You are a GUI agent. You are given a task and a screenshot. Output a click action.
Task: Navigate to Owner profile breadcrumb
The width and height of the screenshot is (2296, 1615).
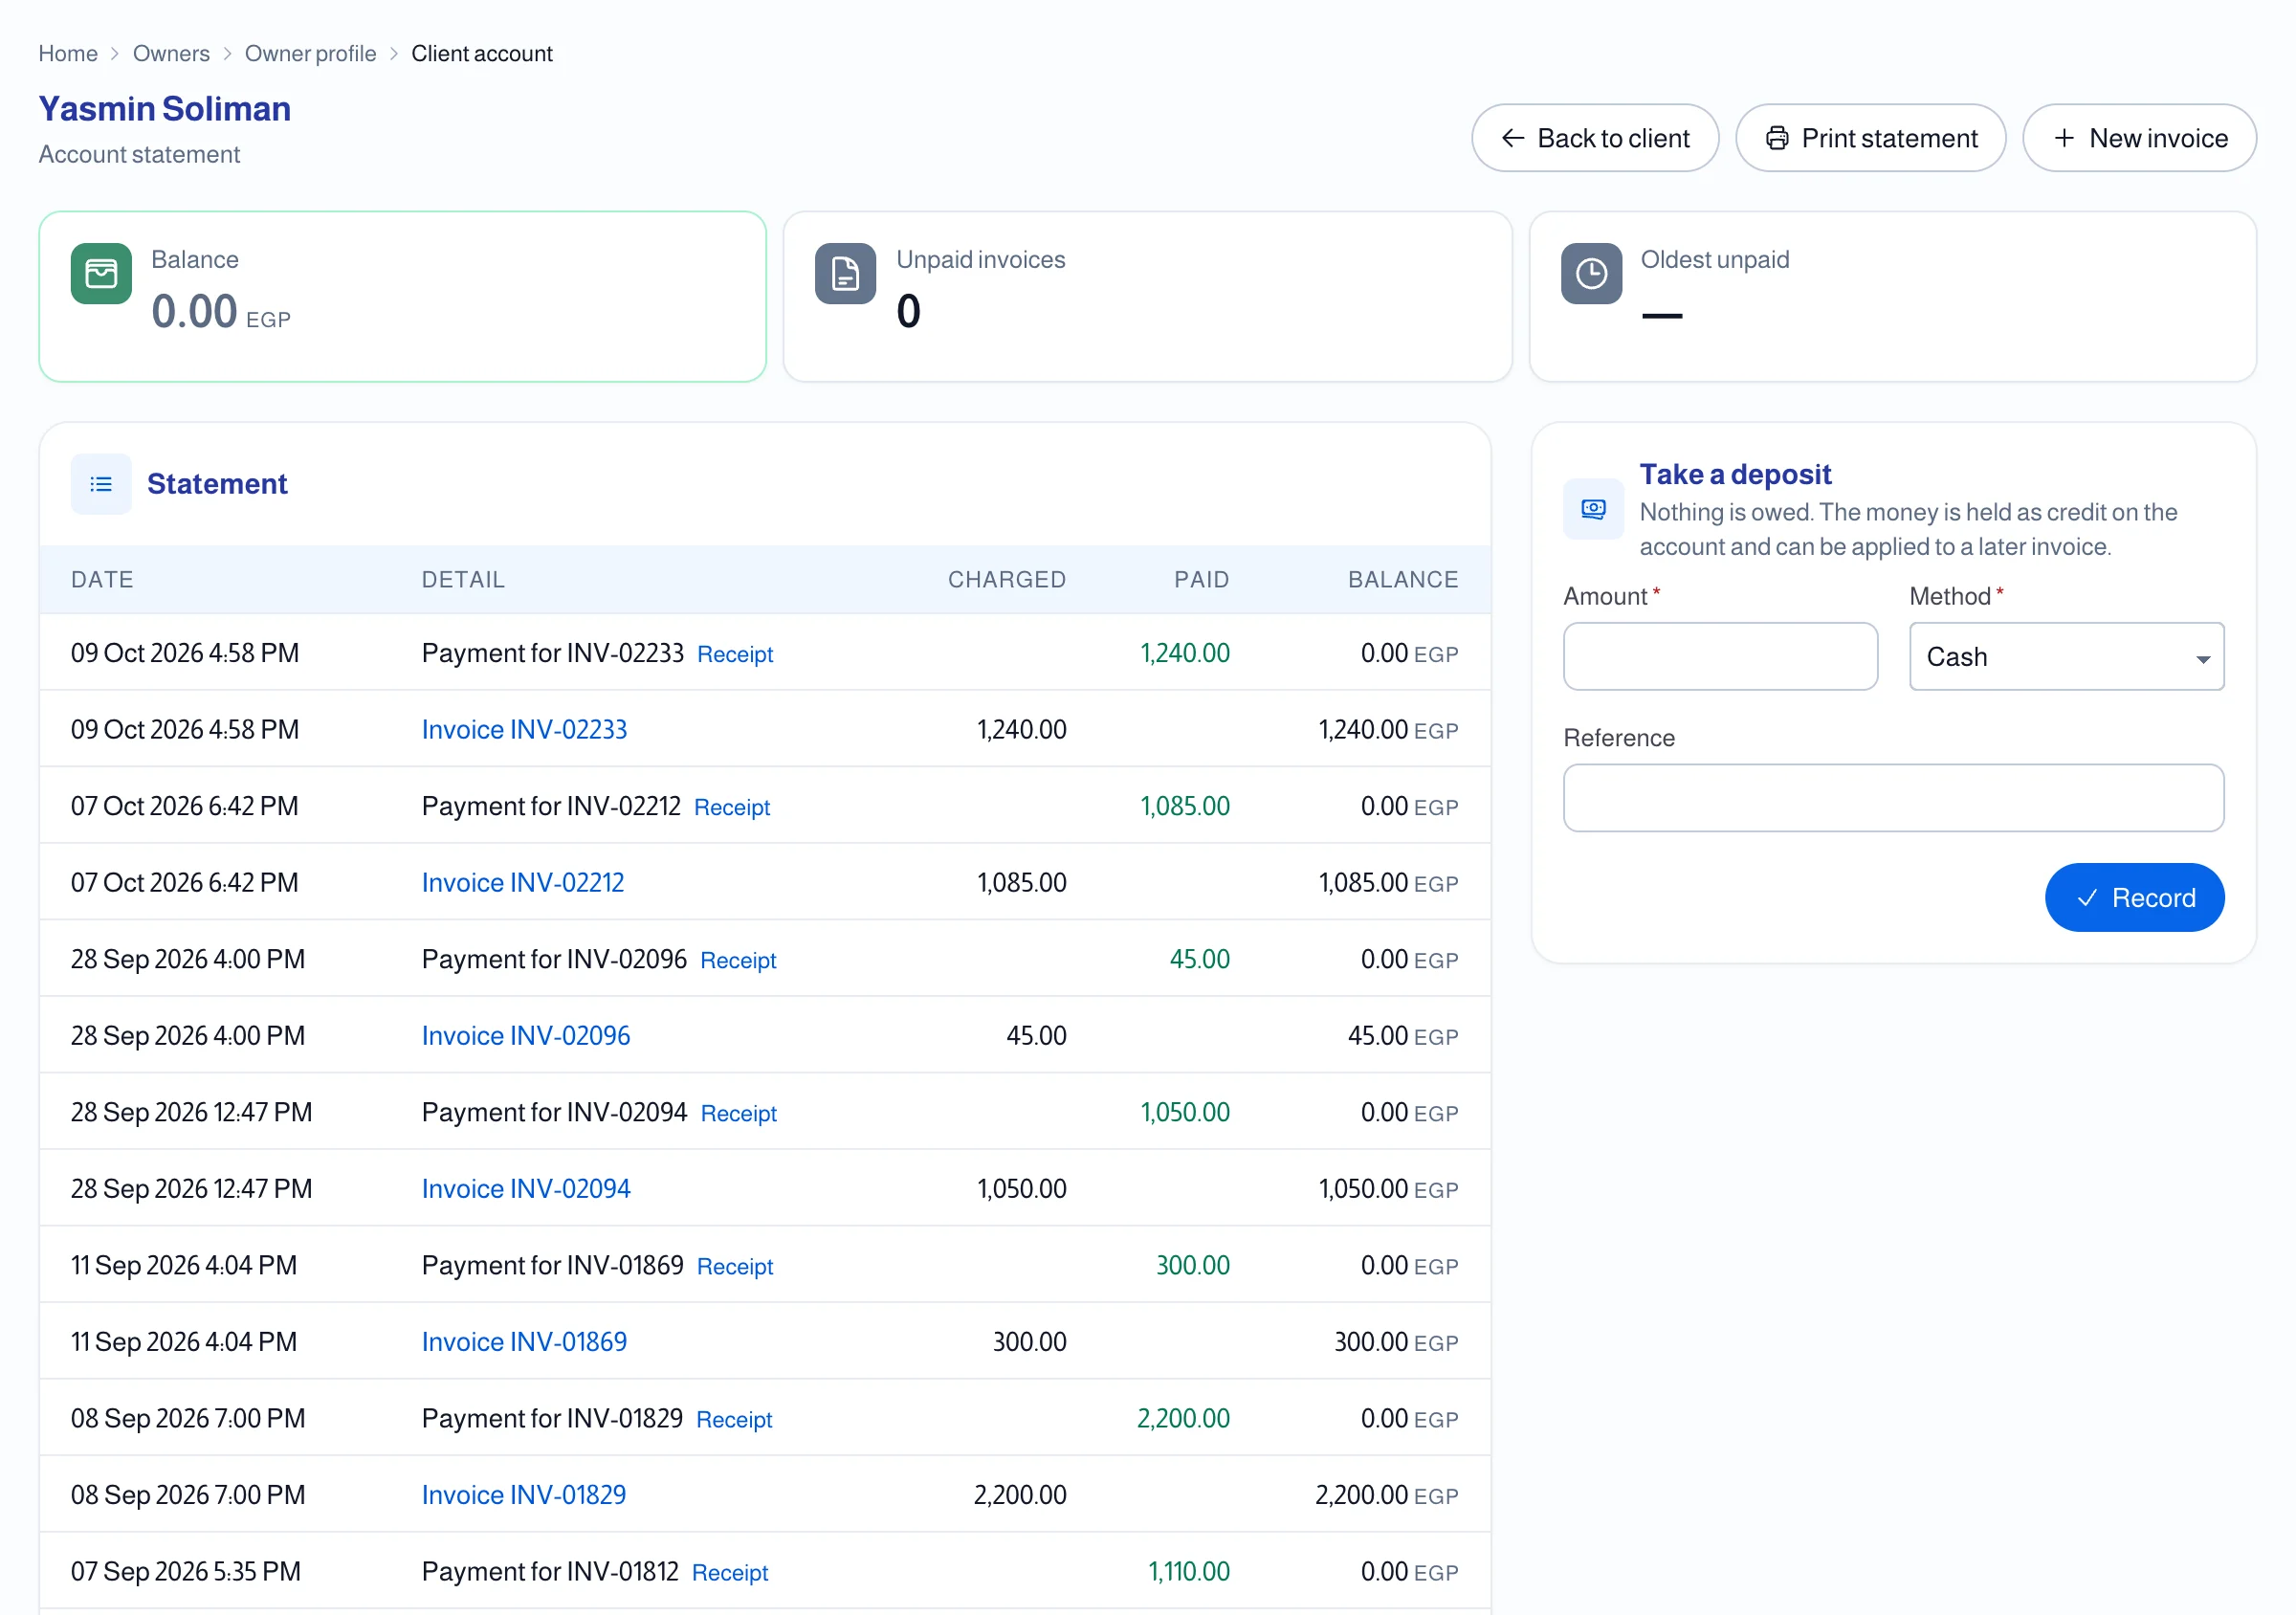(310, 53)
